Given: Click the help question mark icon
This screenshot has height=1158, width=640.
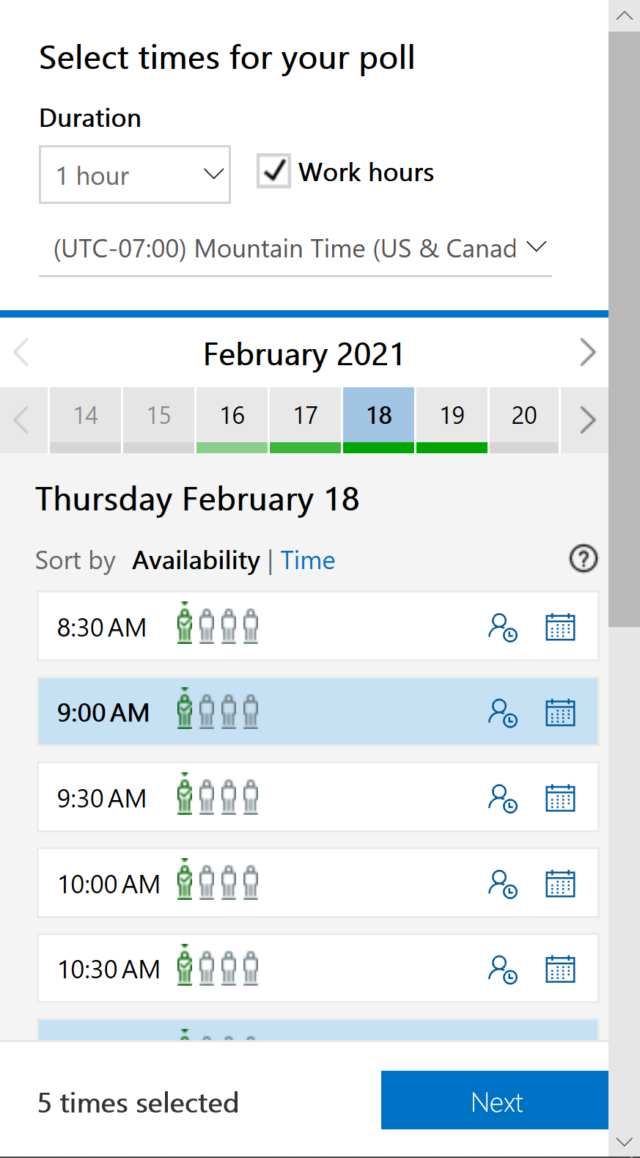Looking at the screenshot, I should click(583, 560).
